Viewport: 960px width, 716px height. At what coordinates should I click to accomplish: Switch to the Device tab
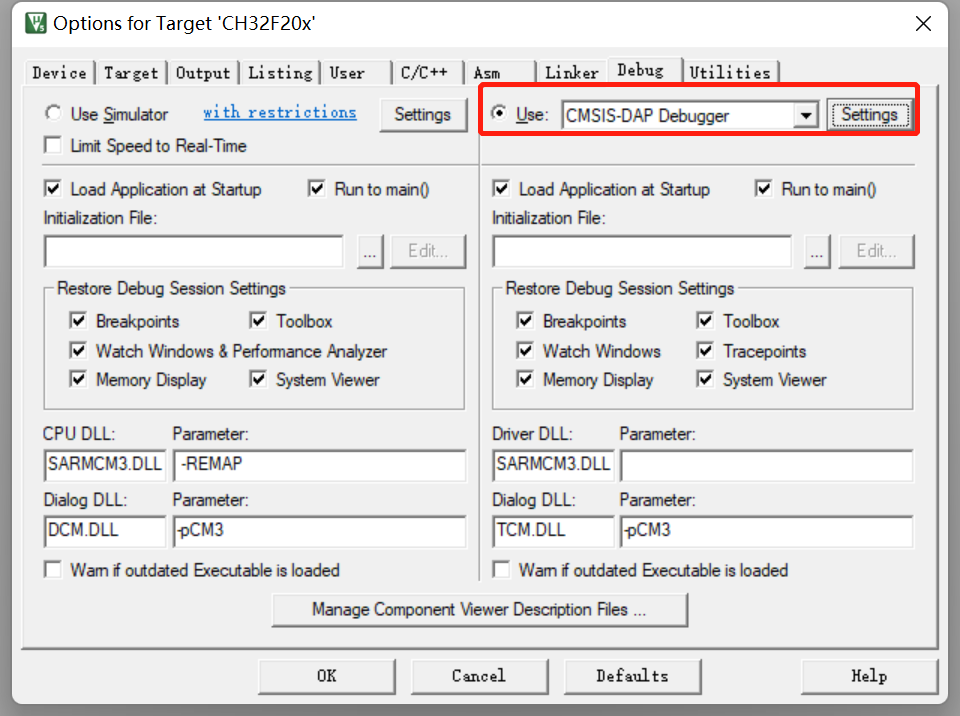click(x=59, y=73)
